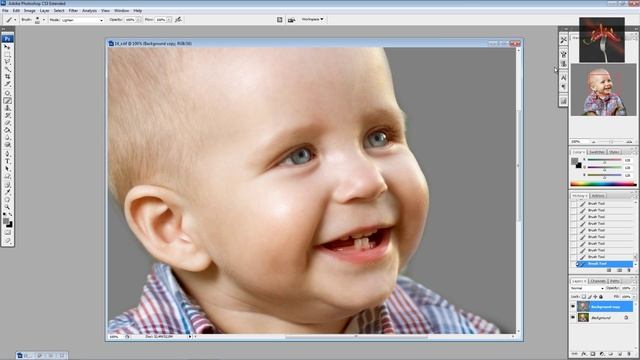Toggle lock all in Layers panel
Image resolution: width=640 pixels, height=360 pixels.
601,297
